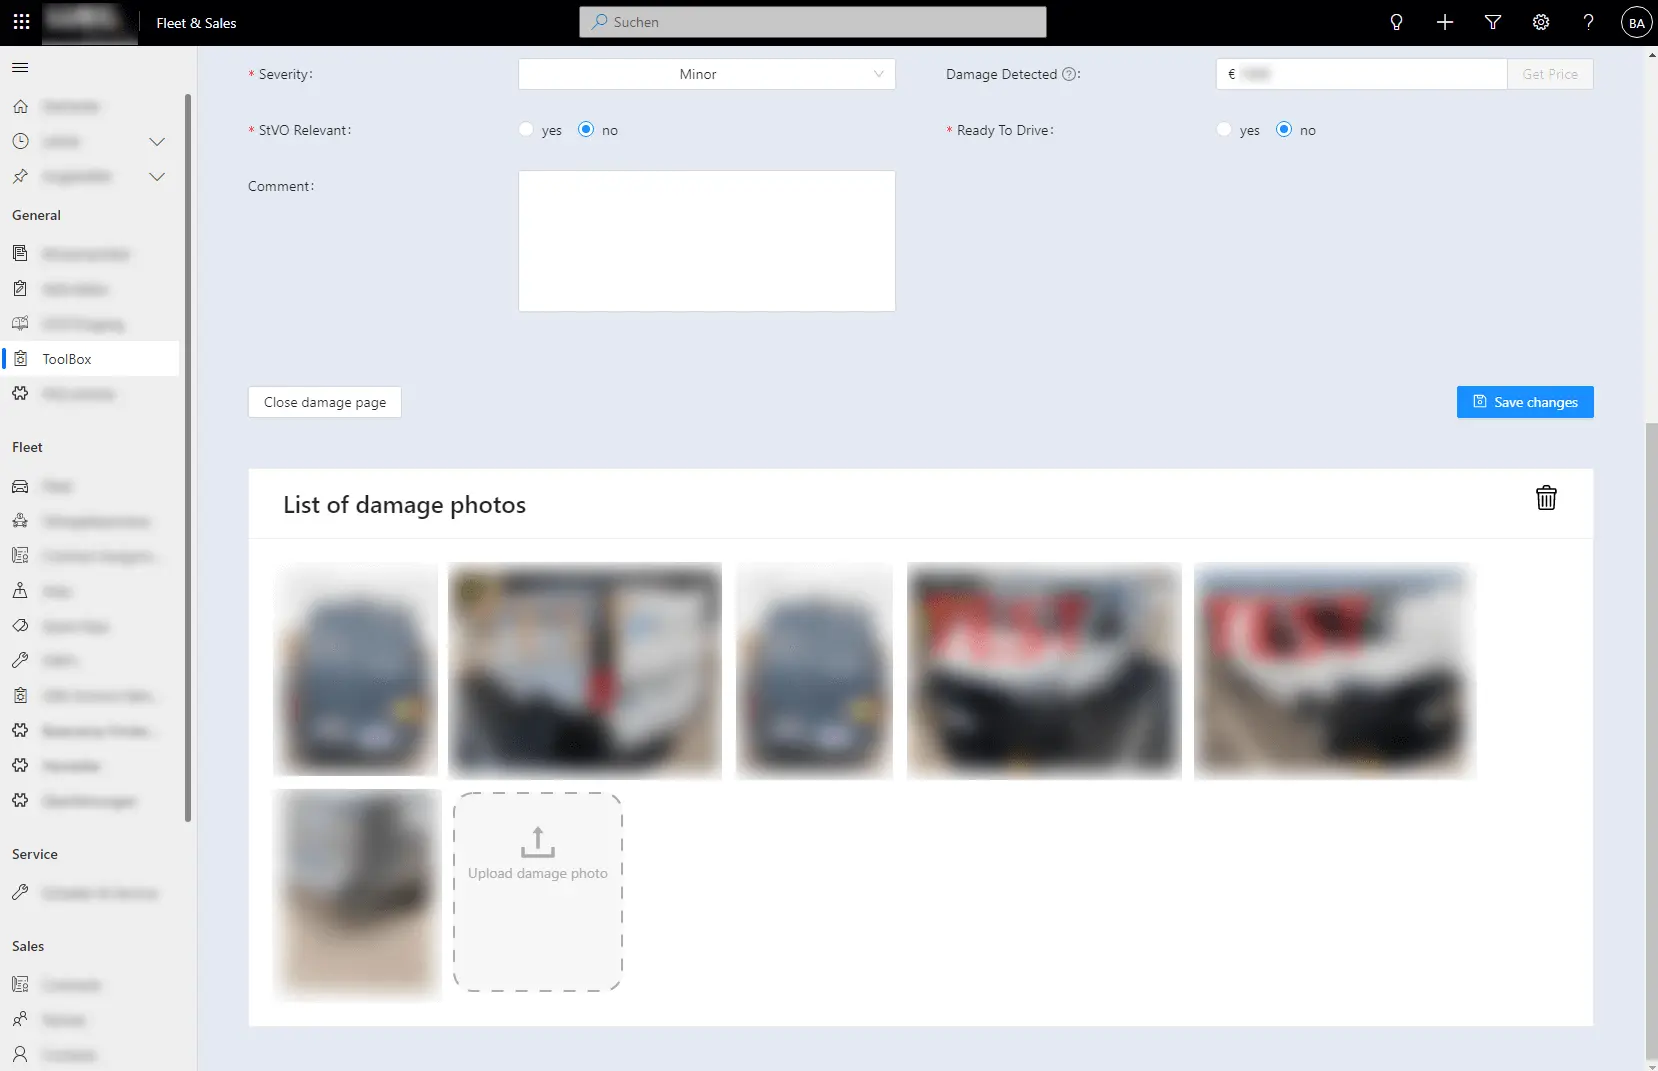Click the home icon in the sidebar
The height and width of the screenshot is (1071, 1658).
click(x=21, y=106)
